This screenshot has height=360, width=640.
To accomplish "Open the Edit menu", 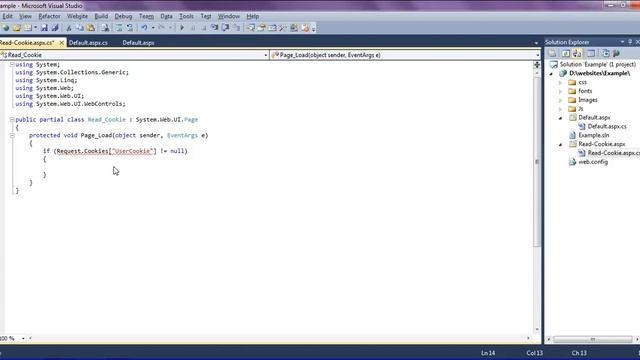I will click(7, 16).
